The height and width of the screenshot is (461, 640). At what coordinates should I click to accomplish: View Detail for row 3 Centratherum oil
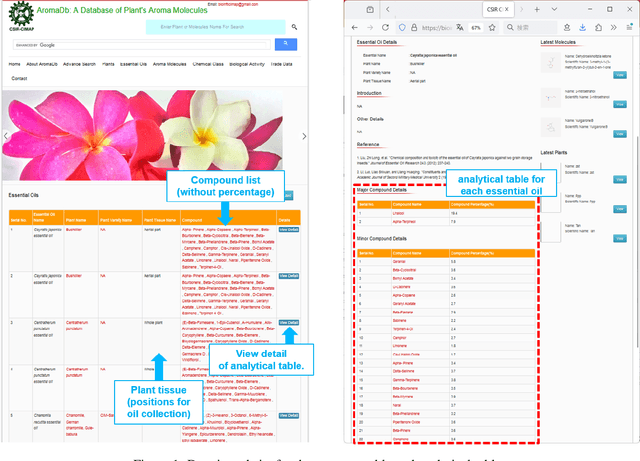point(289,323)
